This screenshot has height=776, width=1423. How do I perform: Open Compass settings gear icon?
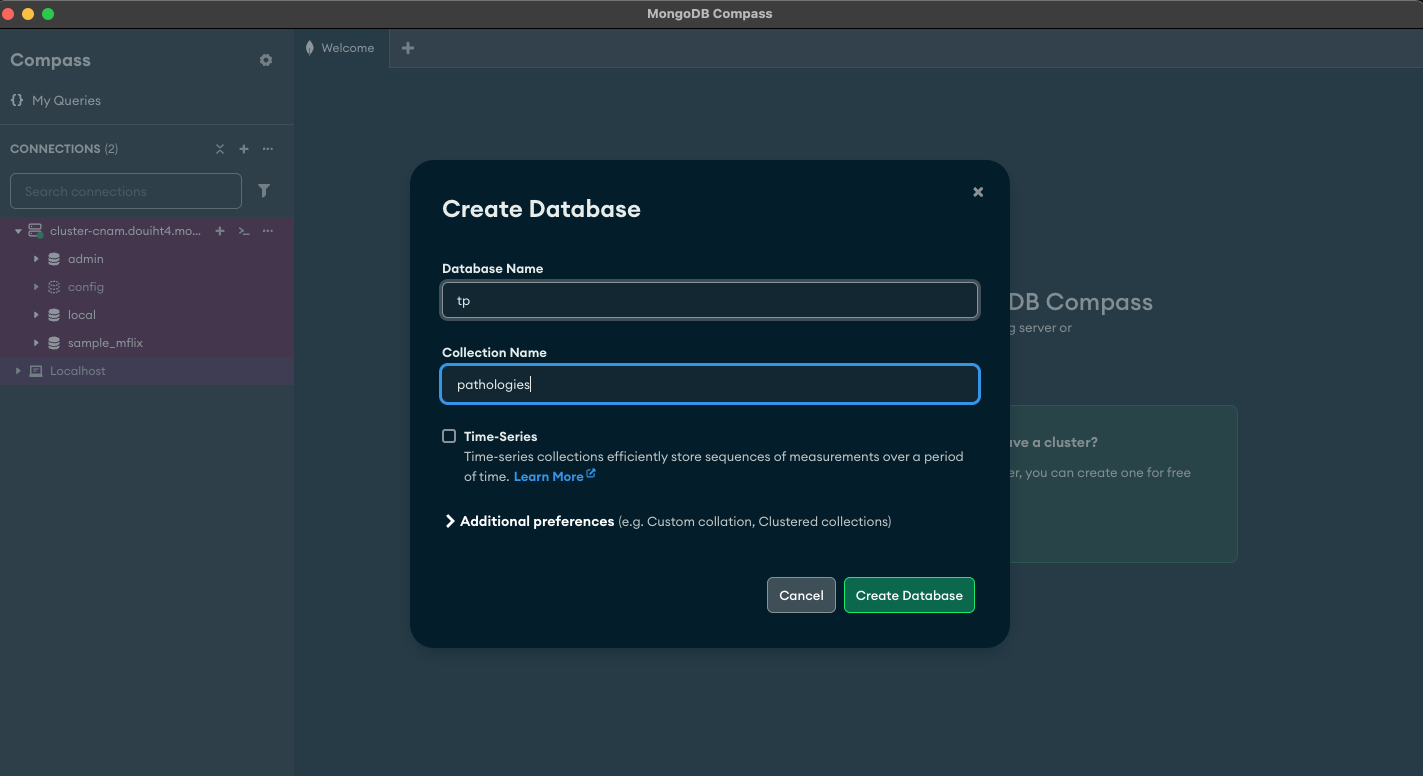(266, 60)
